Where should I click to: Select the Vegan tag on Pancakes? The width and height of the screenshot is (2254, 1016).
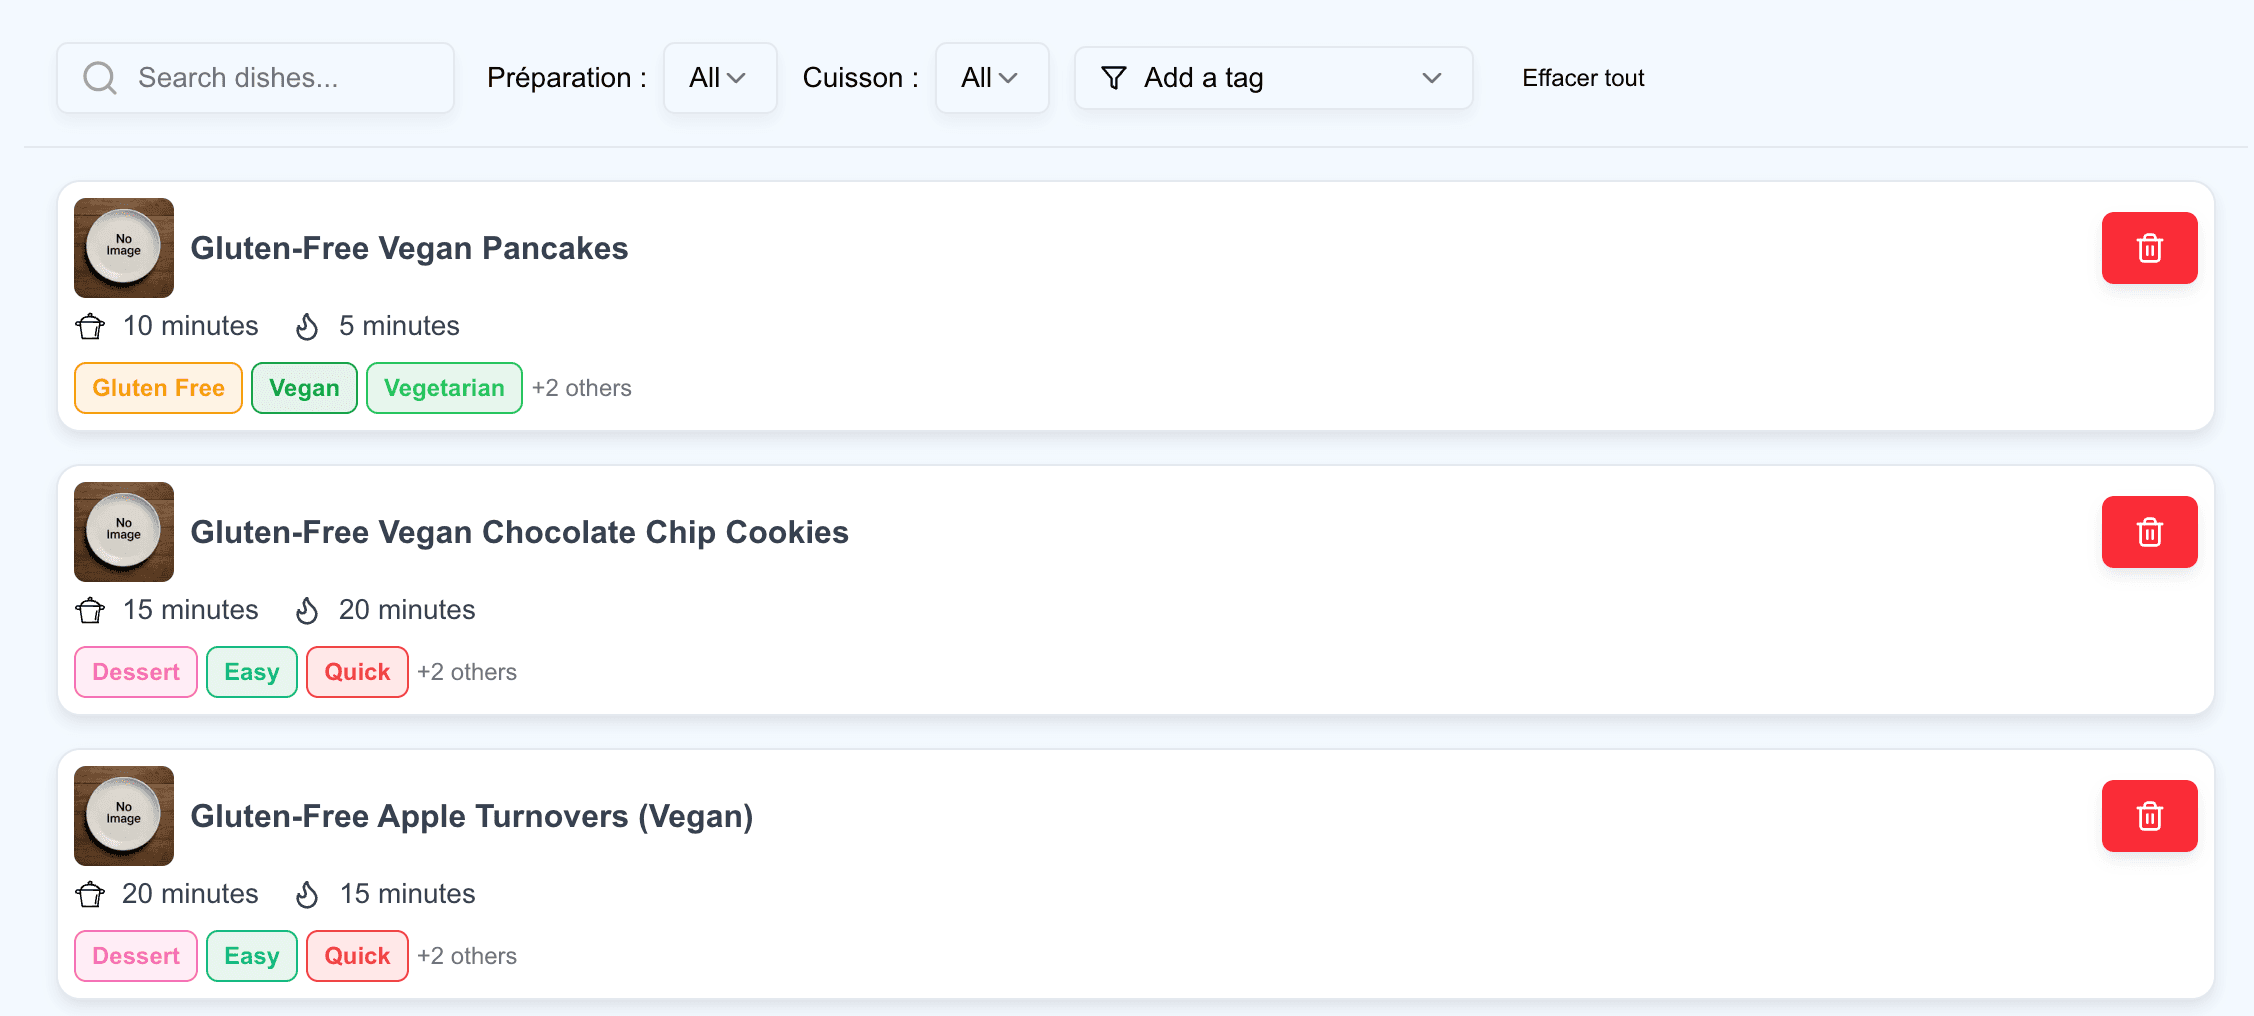pos(304,388)
